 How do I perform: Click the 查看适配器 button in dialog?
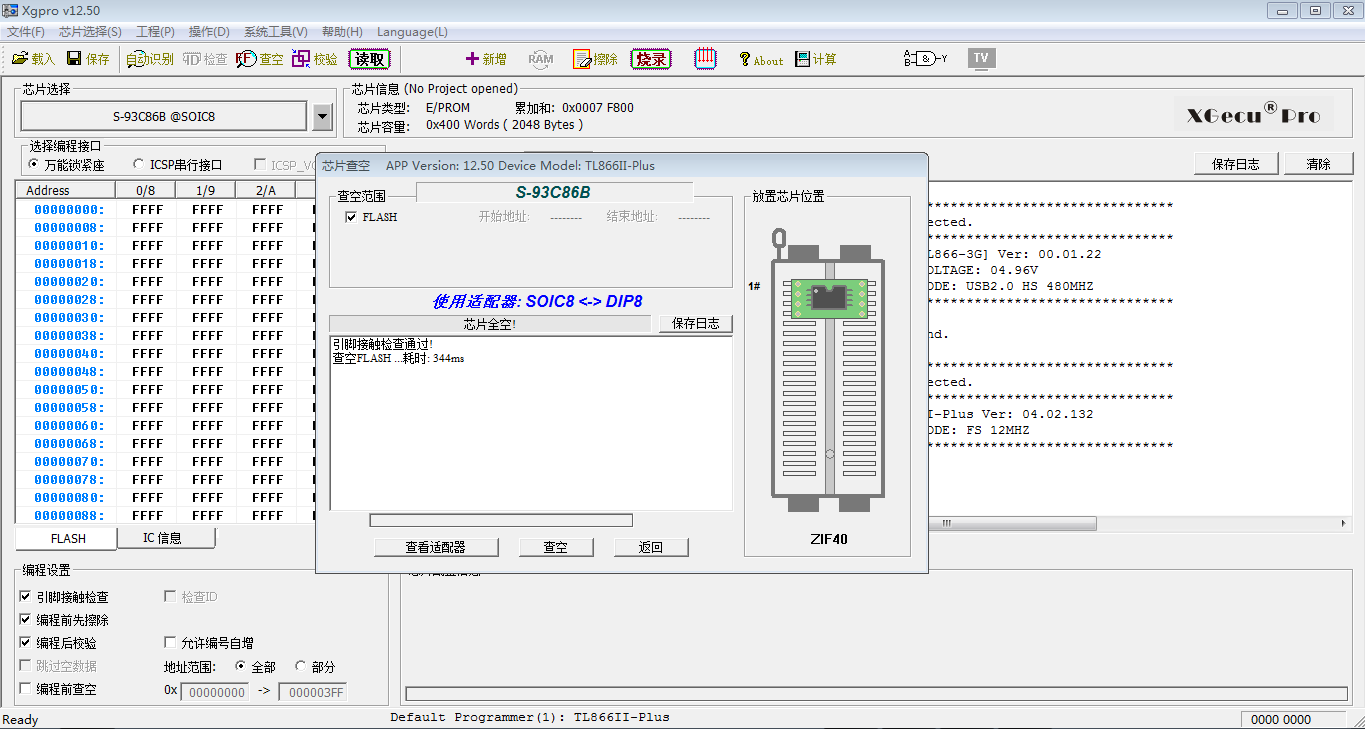[435, 547]
